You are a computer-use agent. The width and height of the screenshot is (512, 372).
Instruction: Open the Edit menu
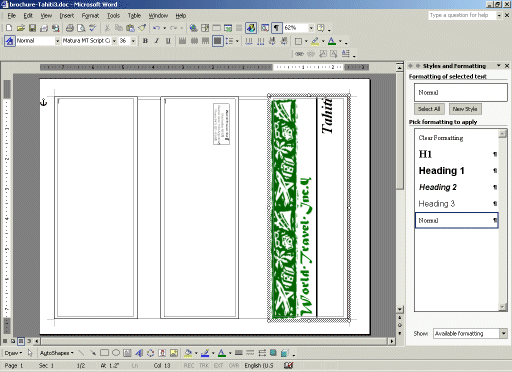point(28,16)
